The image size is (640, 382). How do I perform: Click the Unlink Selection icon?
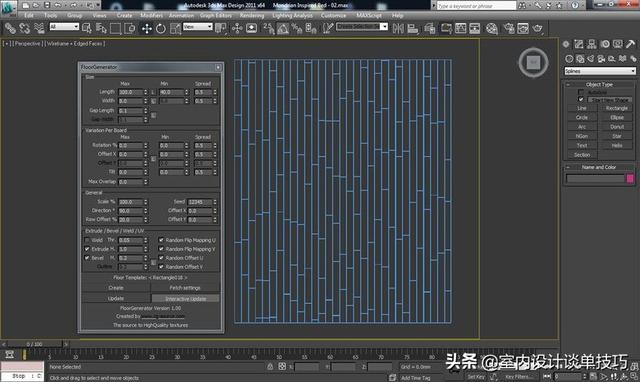[24, 29]
